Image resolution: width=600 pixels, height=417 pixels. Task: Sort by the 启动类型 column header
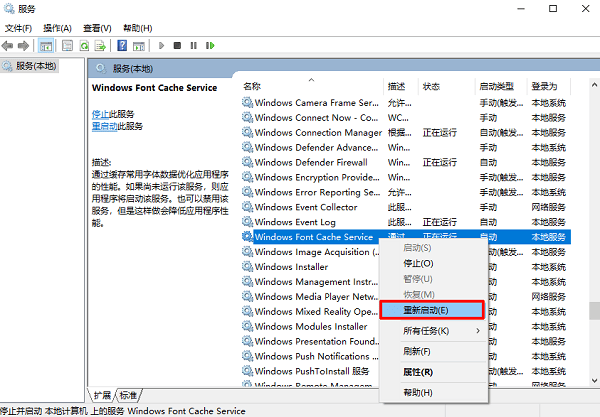[501, 86]
